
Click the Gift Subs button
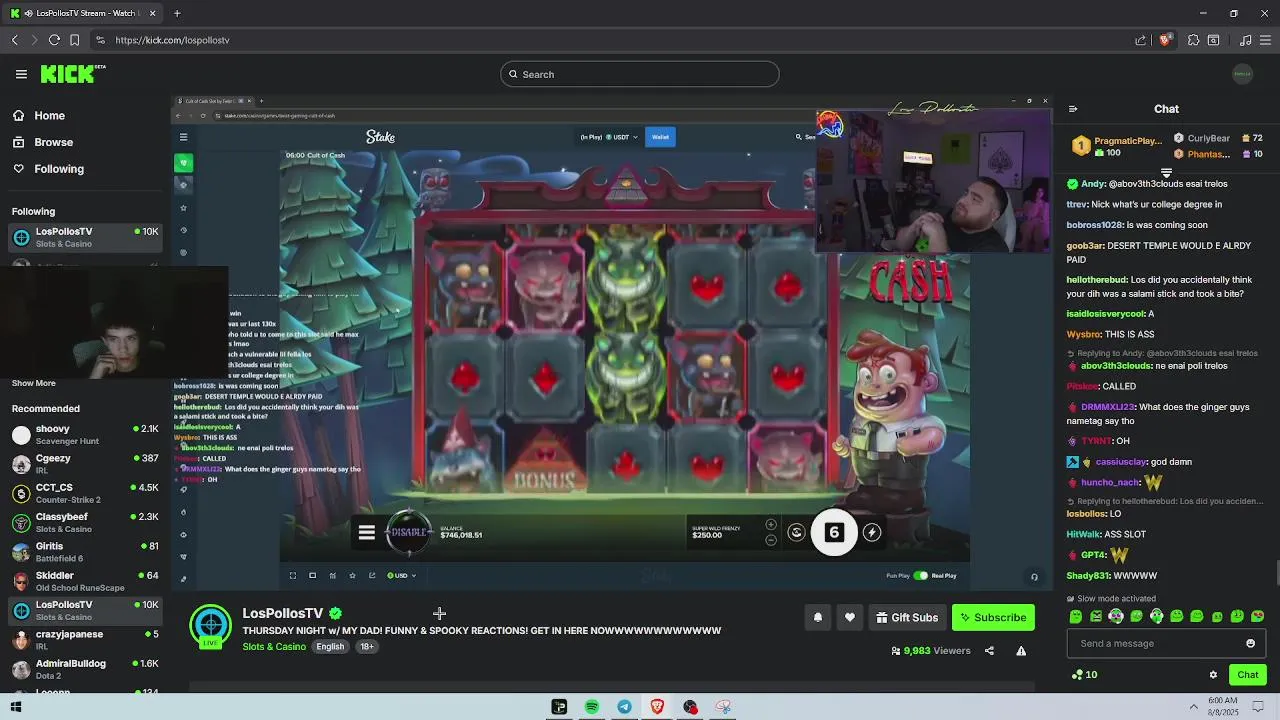click(x=907, y=618)
